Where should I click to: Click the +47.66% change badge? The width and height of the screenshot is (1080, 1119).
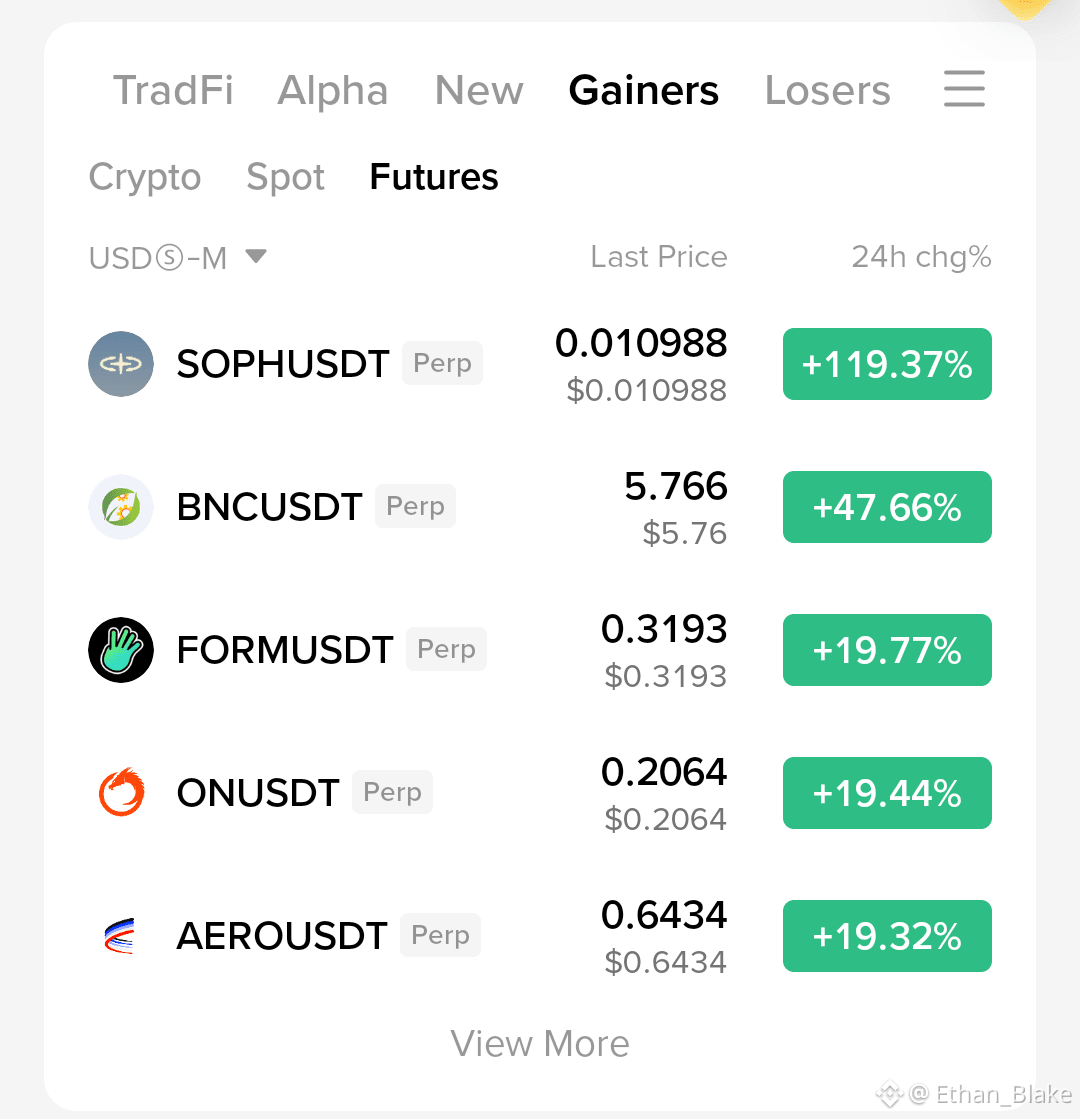click(887, 507)
